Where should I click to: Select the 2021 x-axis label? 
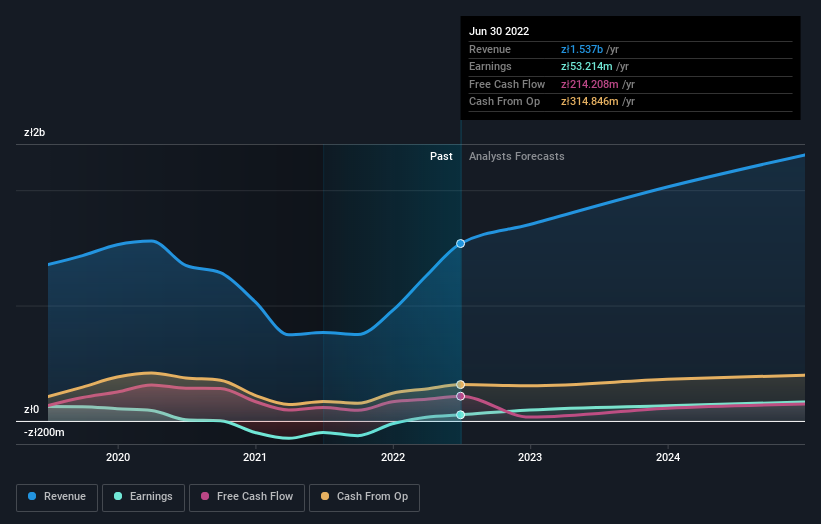pyautogui.click(x=254, y=458)
